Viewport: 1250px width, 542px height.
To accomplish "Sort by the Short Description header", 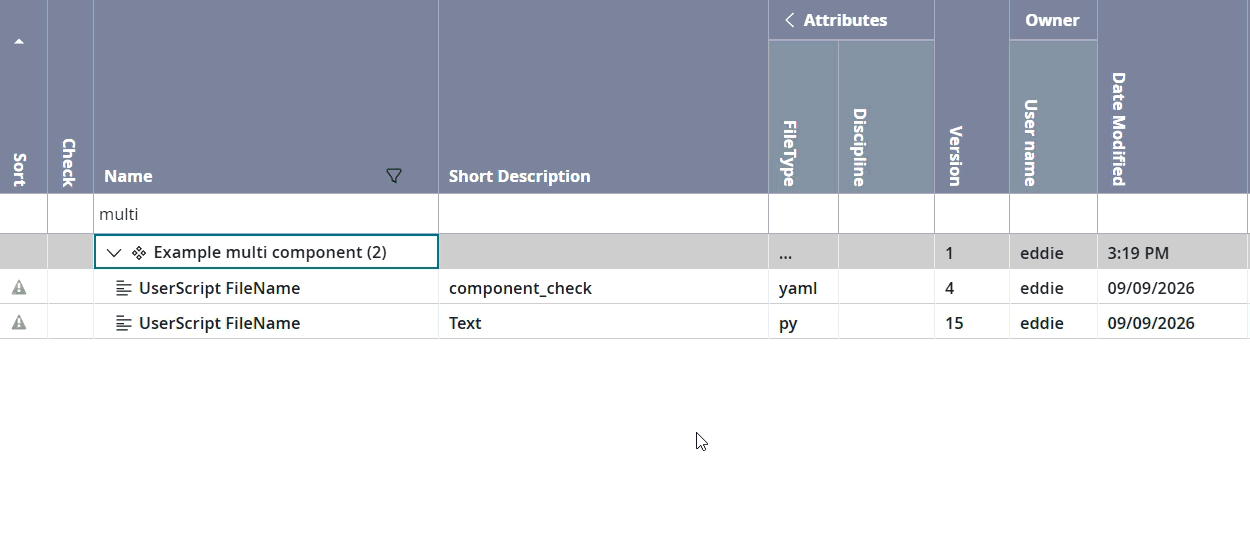I will (x=519, y=176).
